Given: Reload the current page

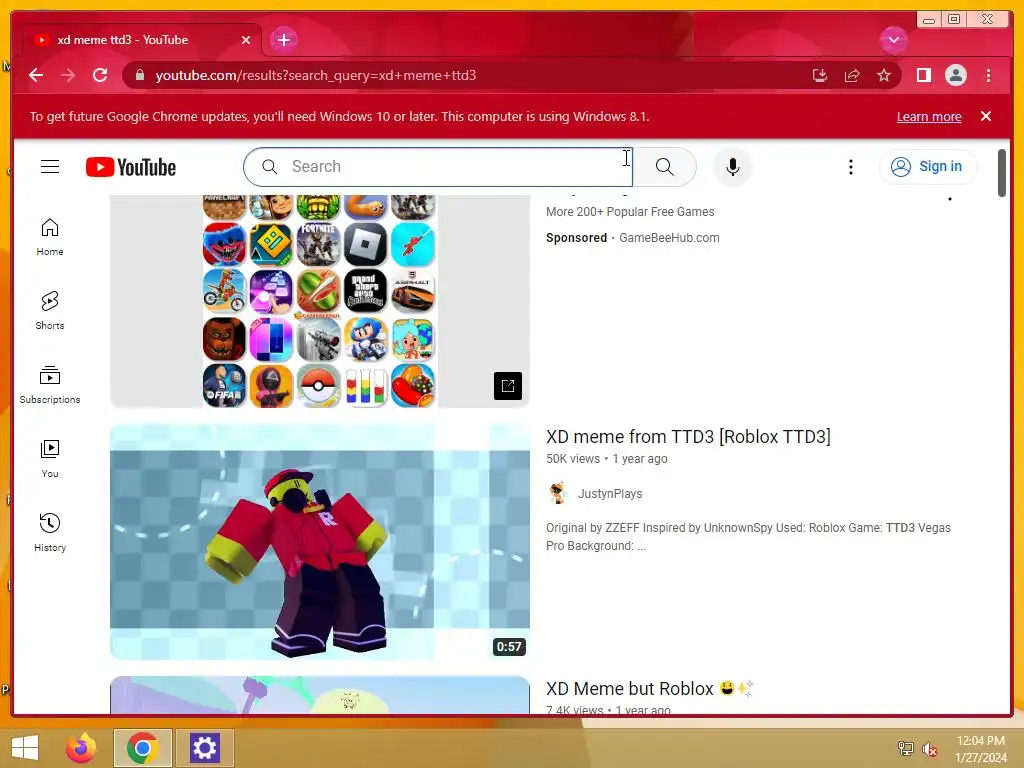Looking at the screenshot, I should (100, 75).
